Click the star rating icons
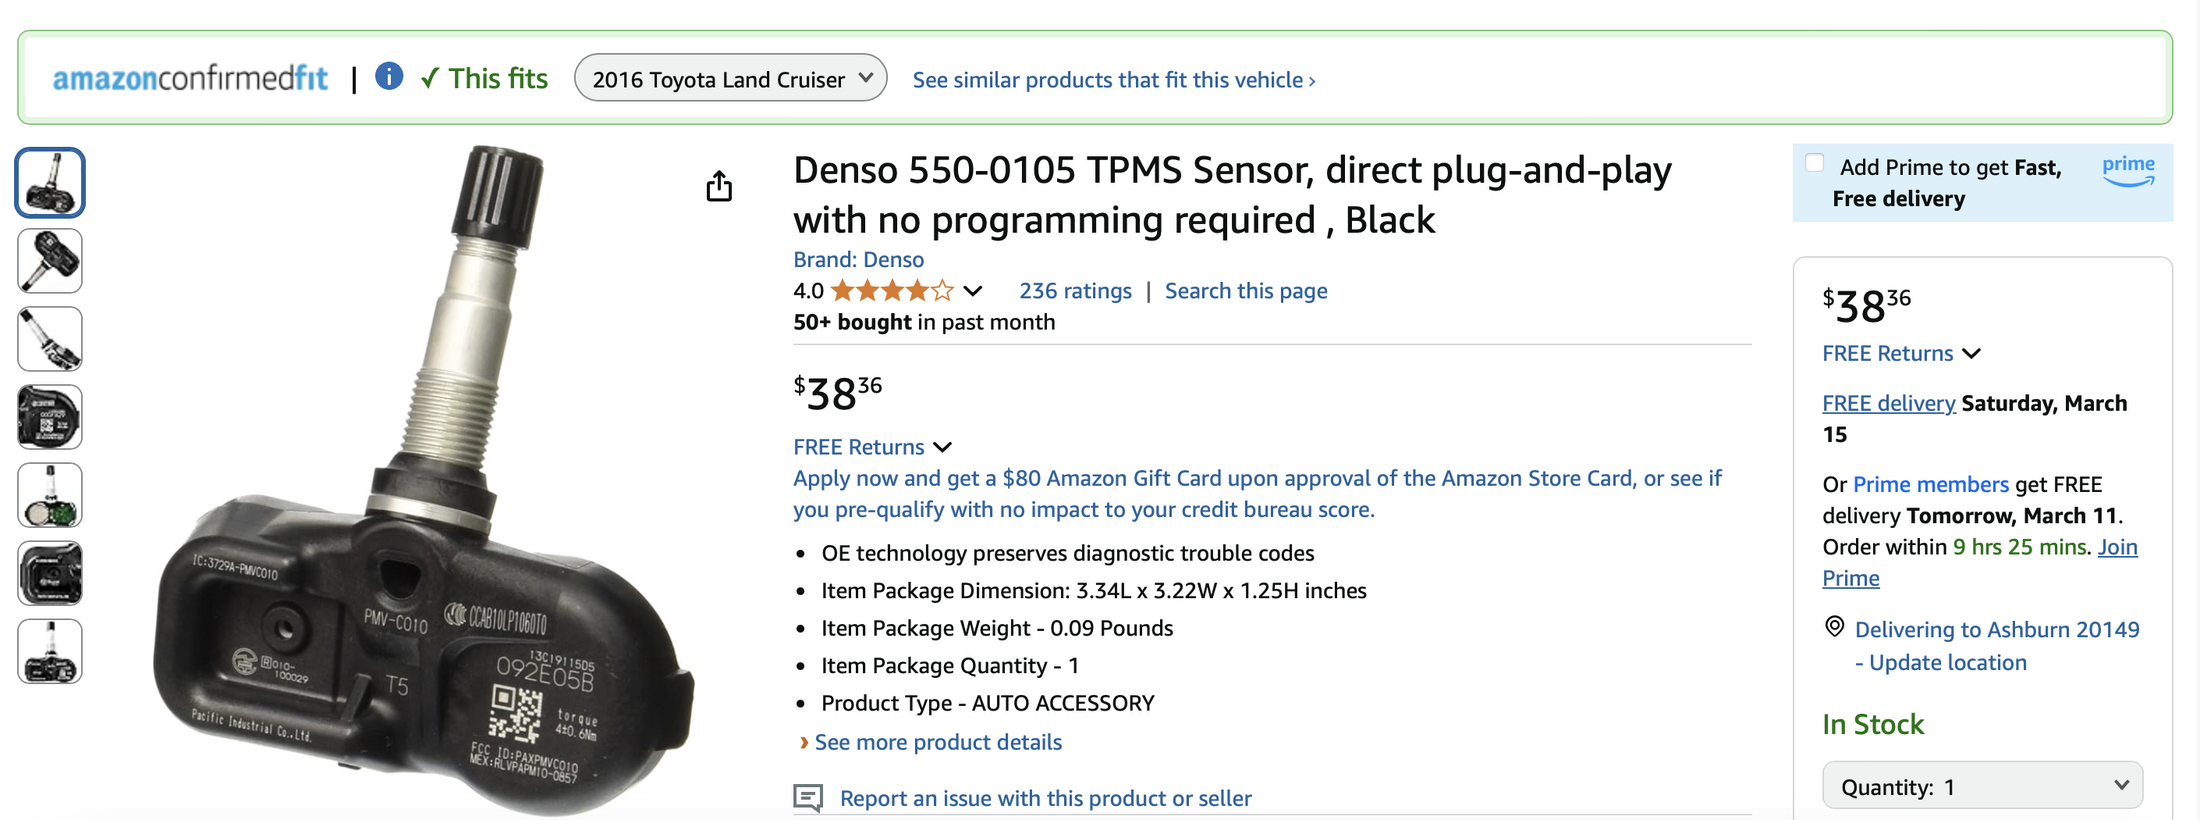The image size is (2200, 820). [x=892, y=291]
